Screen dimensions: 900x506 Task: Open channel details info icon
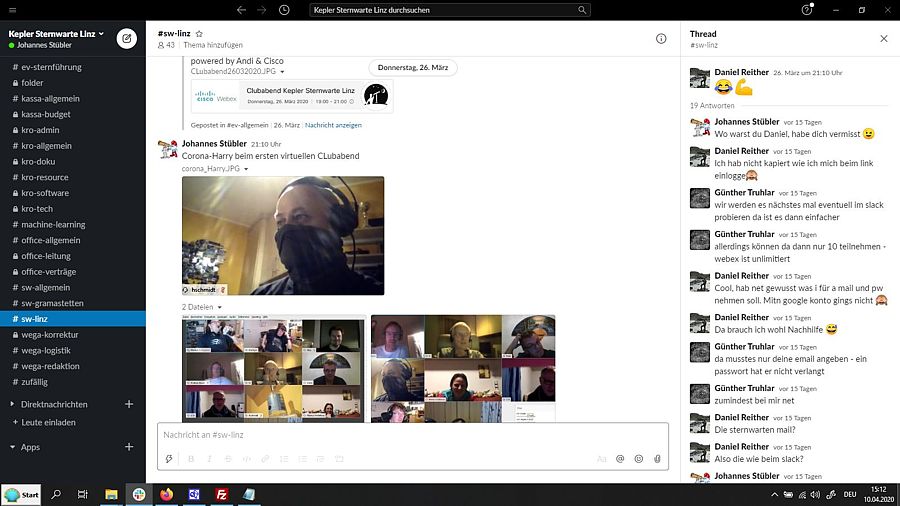(661, 39)
